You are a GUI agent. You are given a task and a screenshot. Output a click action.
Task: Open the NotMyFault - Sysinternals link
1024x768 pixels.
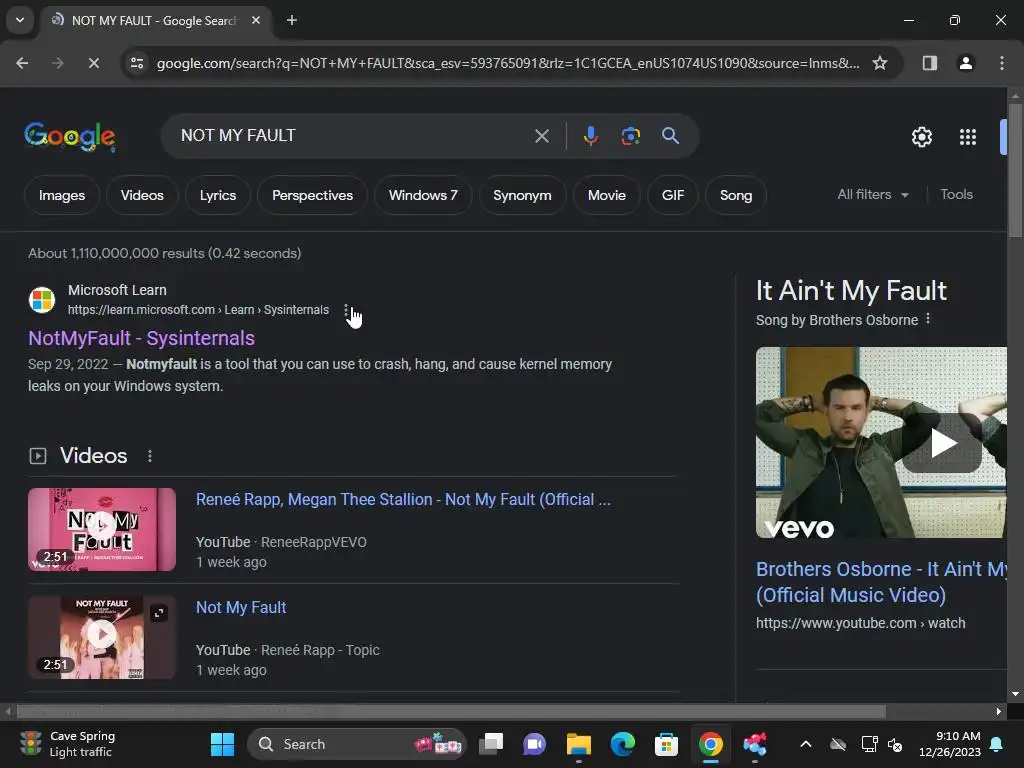point(141,338)
